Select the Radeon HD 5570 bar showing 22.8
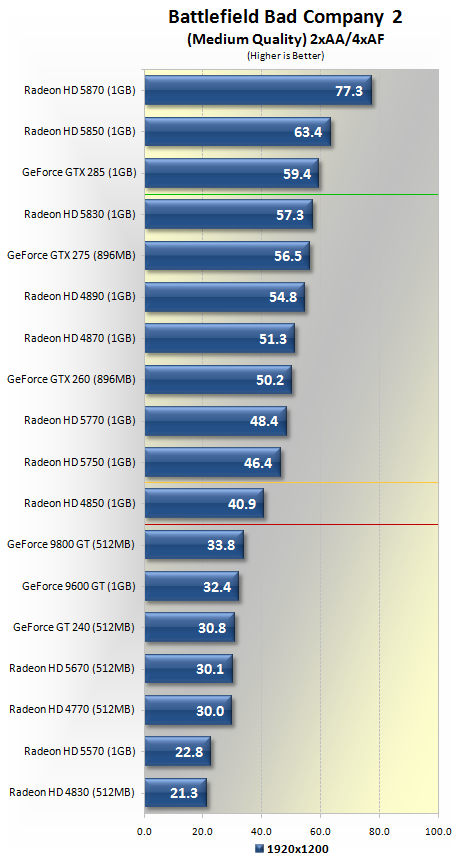The width and height of the screenshot is (457, 863). point(178,751)
